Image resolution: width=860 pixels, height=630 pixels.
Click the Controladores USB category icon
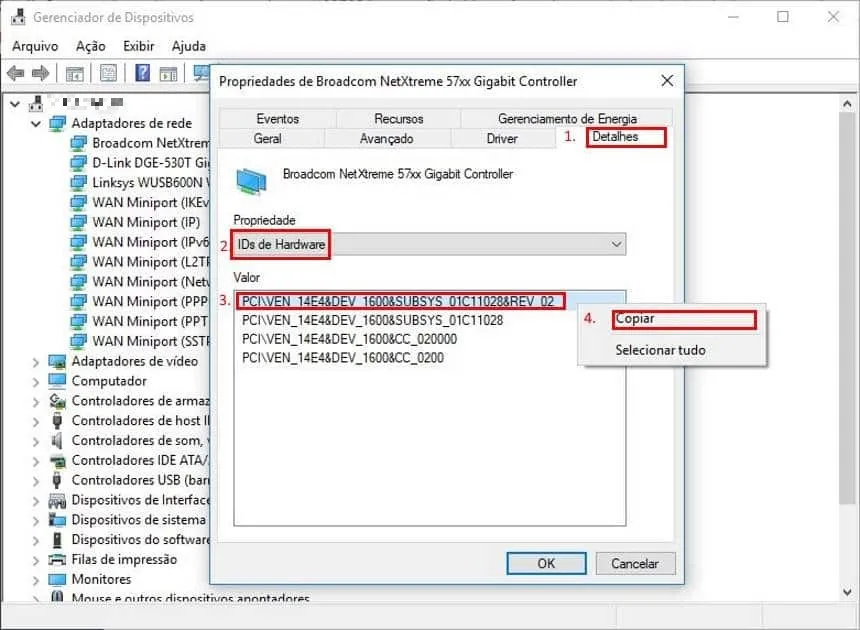[x=57, y=480]
